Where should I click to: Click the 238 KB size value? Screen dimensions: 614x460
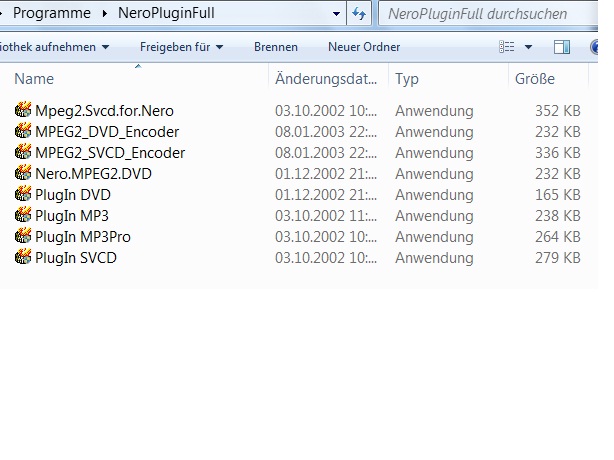pyautogui.click(x=558, y=216)
